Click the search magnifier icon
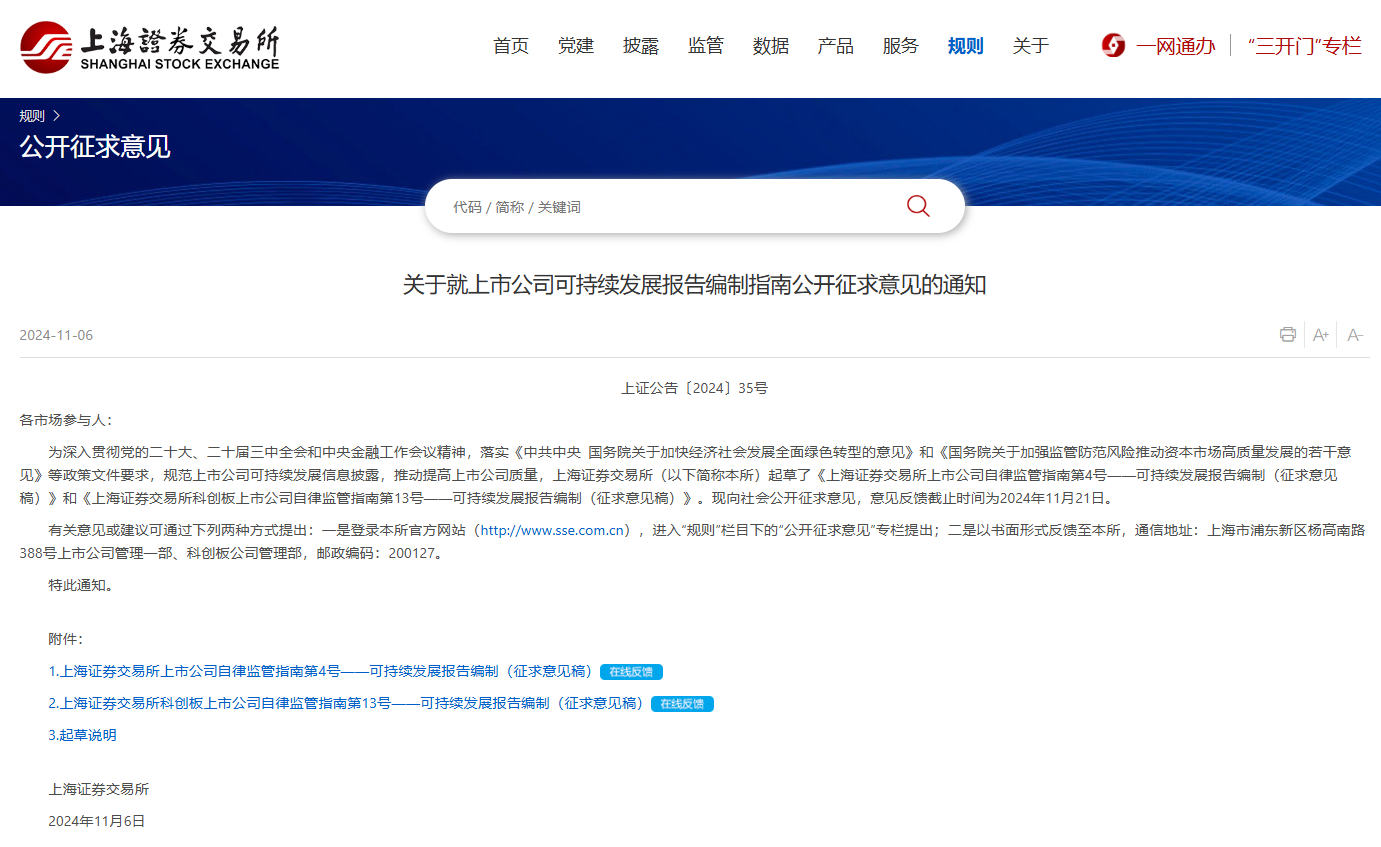This screenshot has width=1381, height=847. click(917, 206)
